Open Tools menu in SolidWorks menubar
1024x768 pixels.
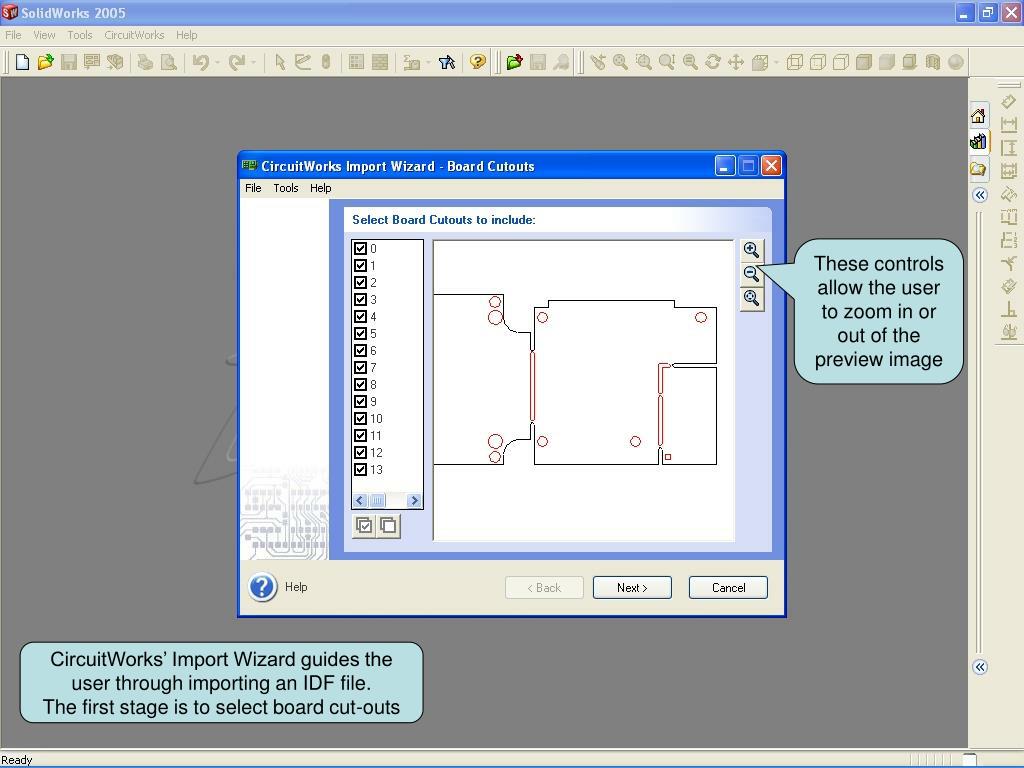click(x=80, y=35)
